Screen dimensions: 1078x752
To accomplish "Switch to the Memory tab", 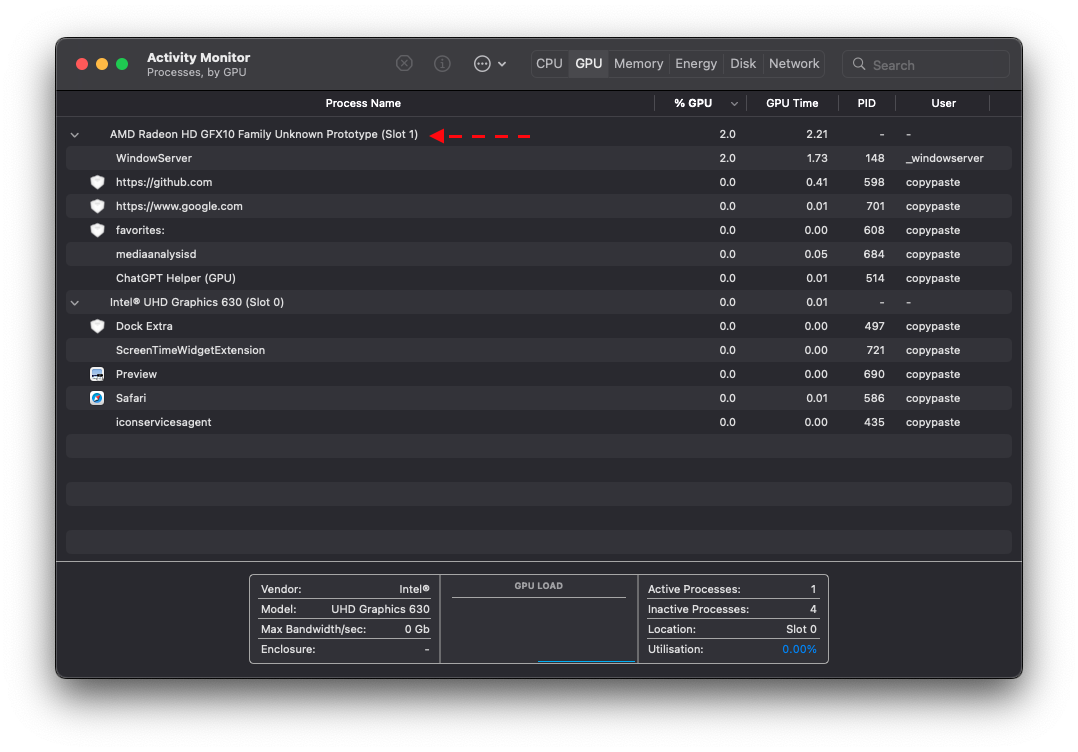I will tap(638, 63).
